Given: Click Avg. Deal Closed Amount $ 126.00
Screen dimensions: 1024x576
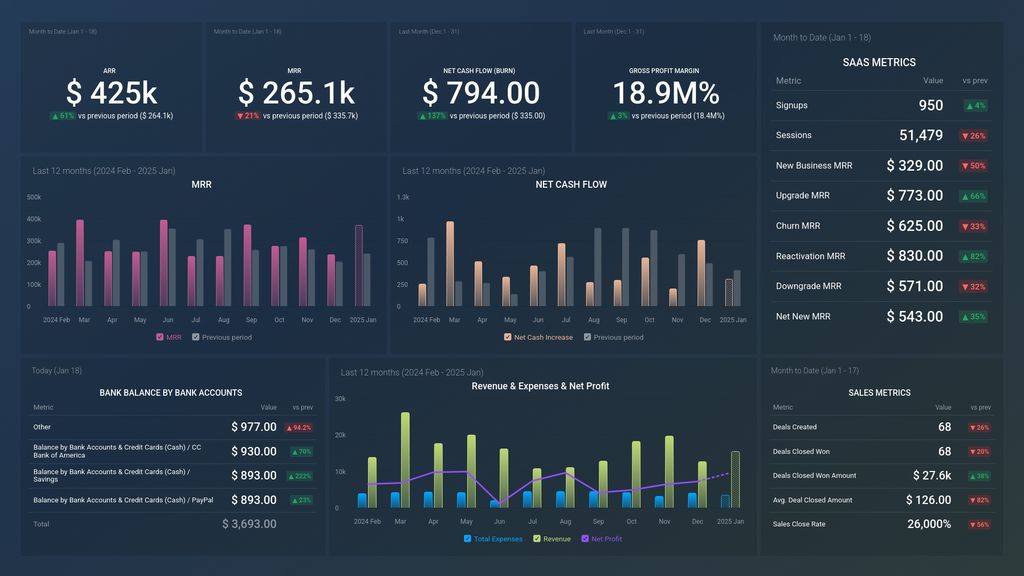Looking at the screenshot, I should point(928,500).
